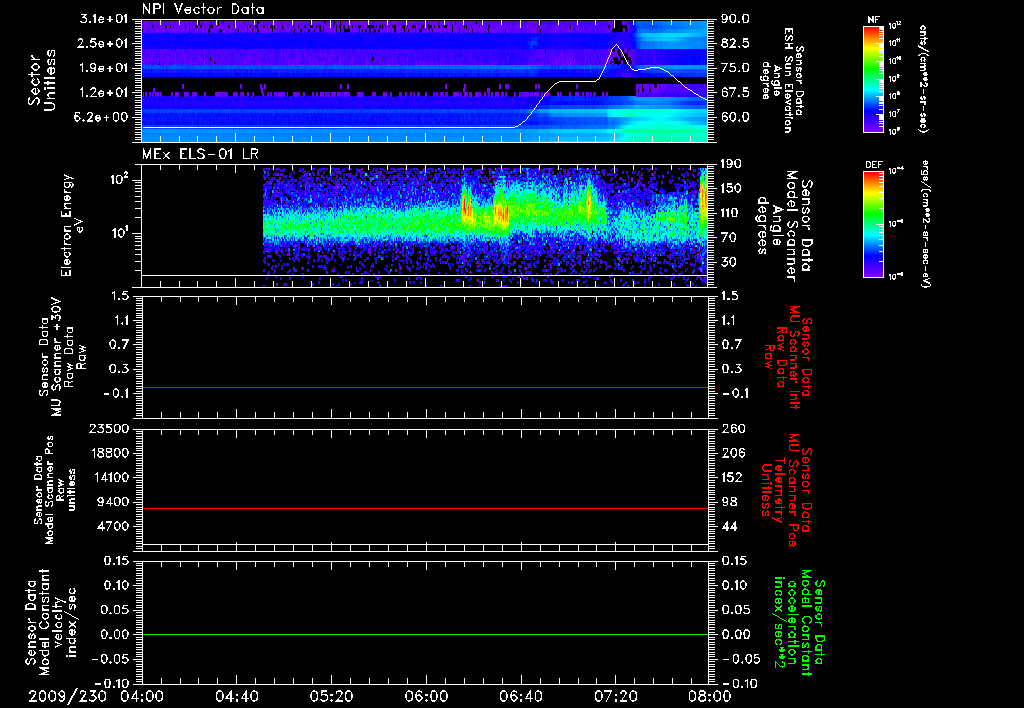The image size is (1024, 708).
Task: Click the 30 scanner angle tick
Action: pos(729,263)
